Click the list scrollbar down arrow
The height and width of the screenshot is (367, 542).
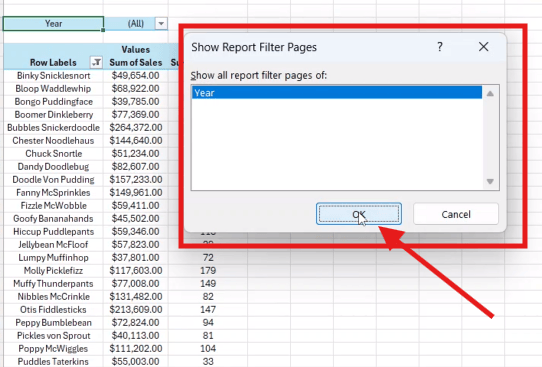[490, 181]
